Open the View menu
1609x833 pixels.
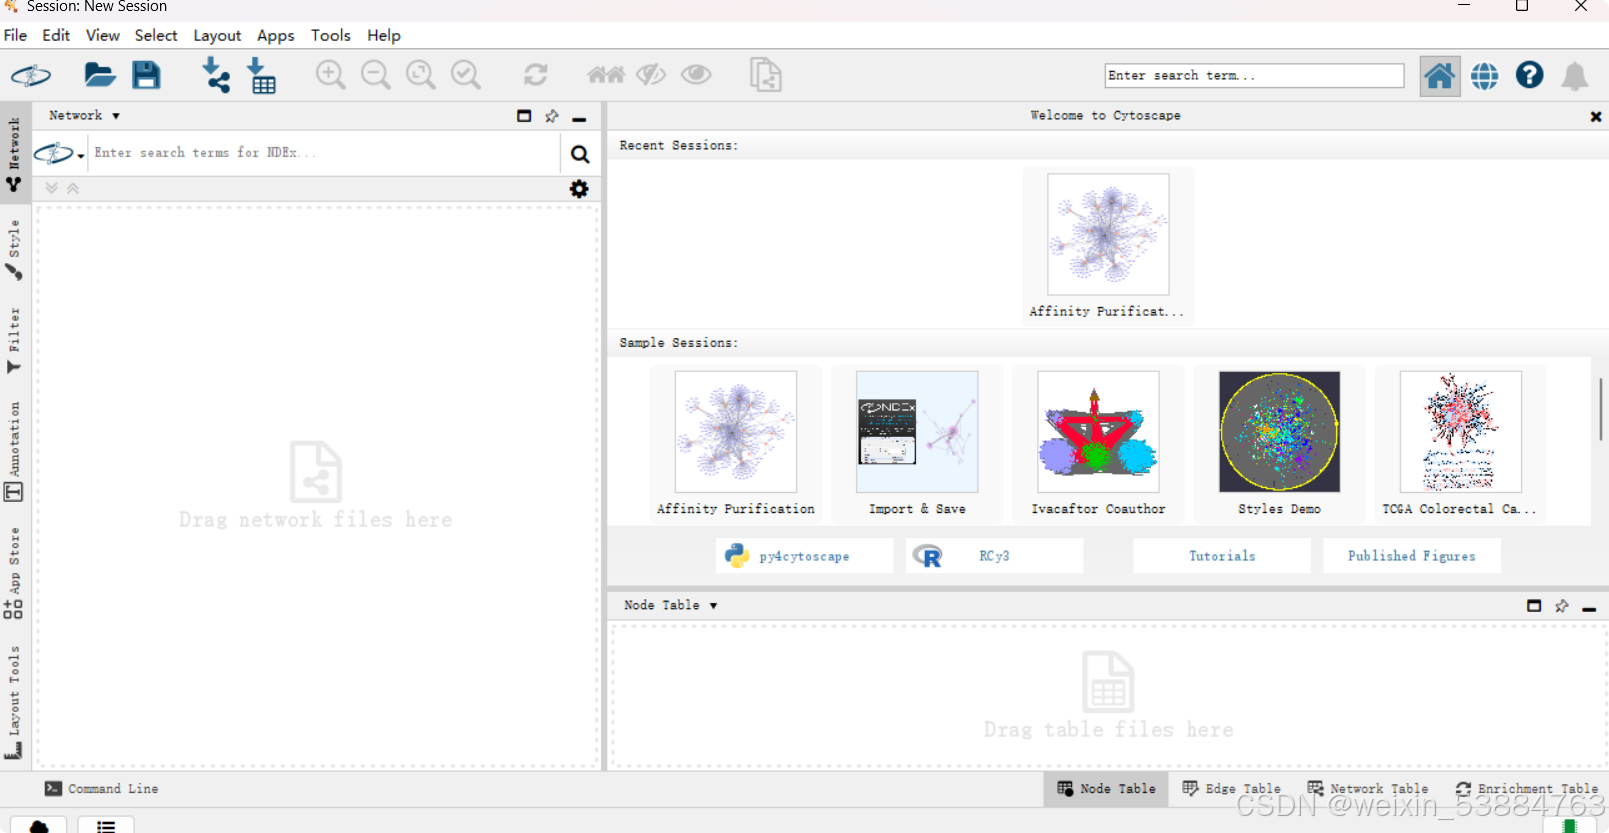(x=102, y=35)
